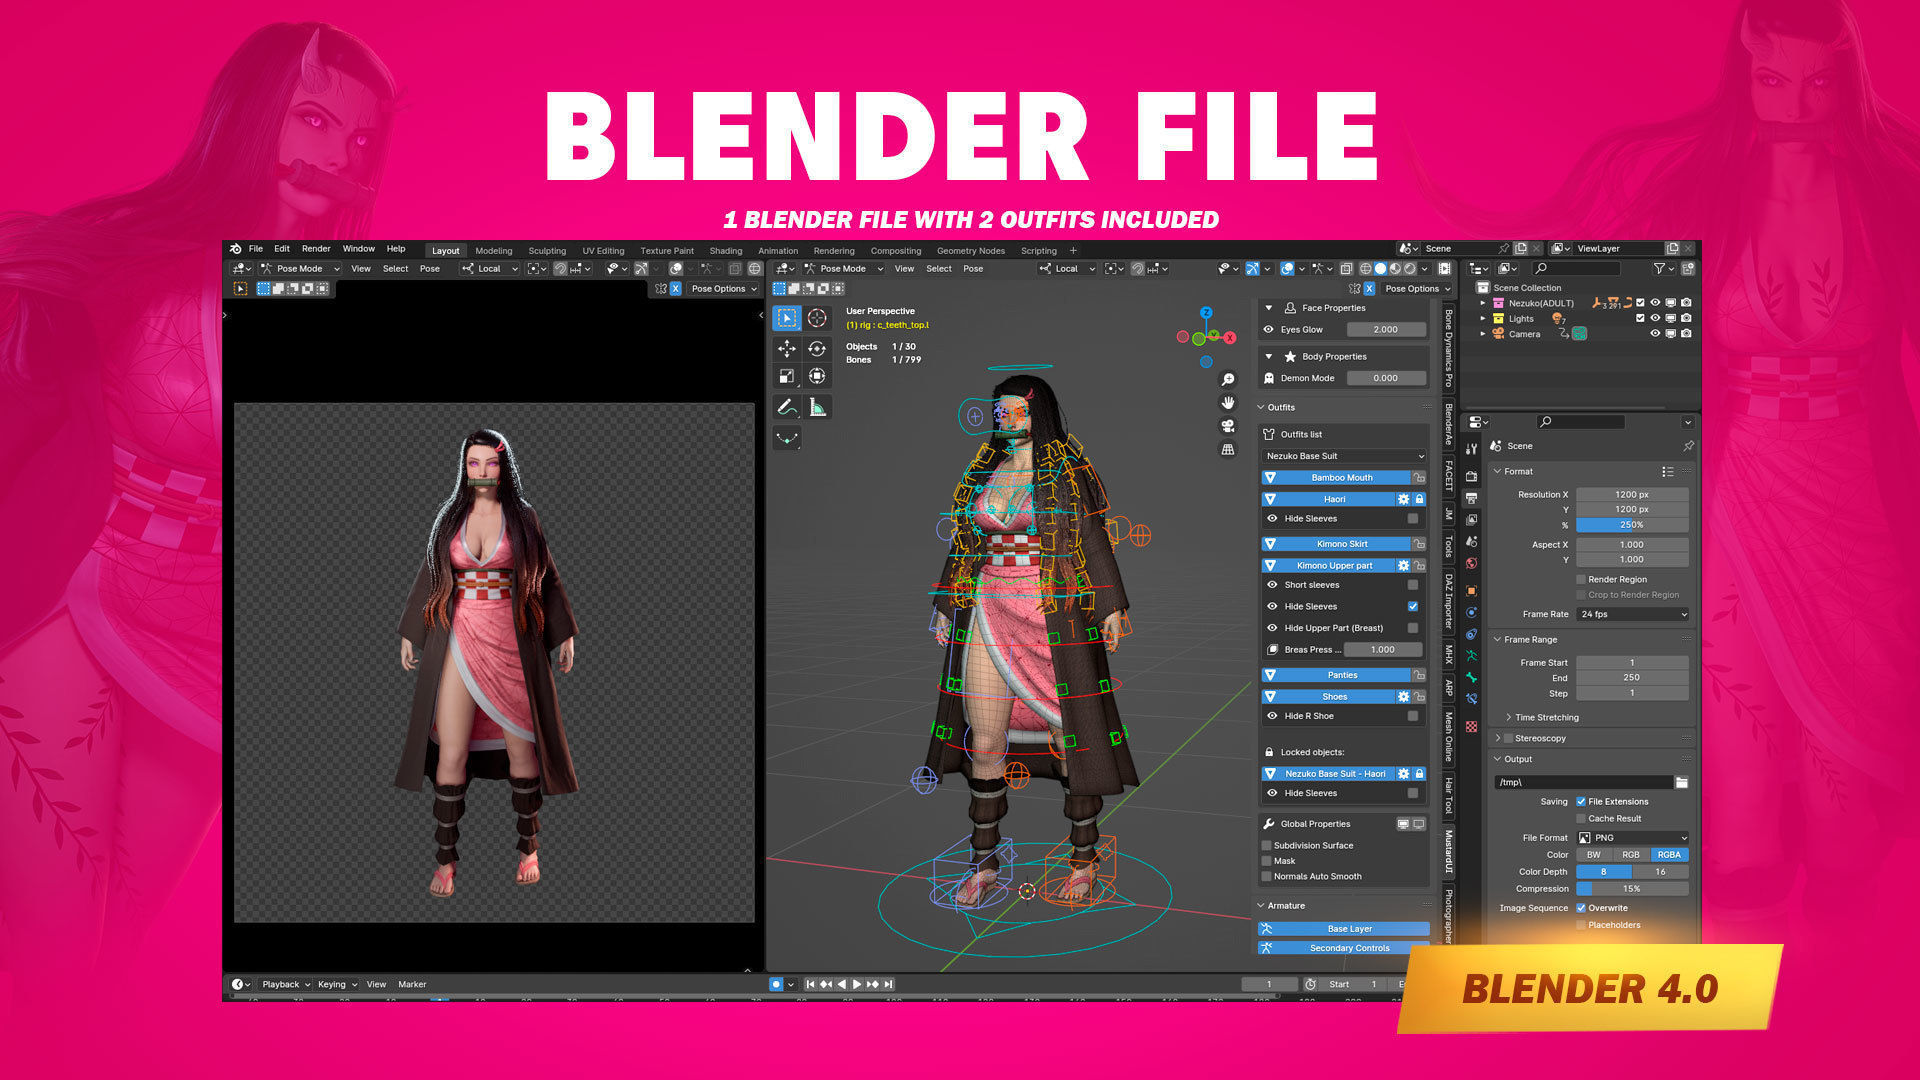Open the Object properties orange square icon
The image size is (1920, 1080).
(1471, 591)
